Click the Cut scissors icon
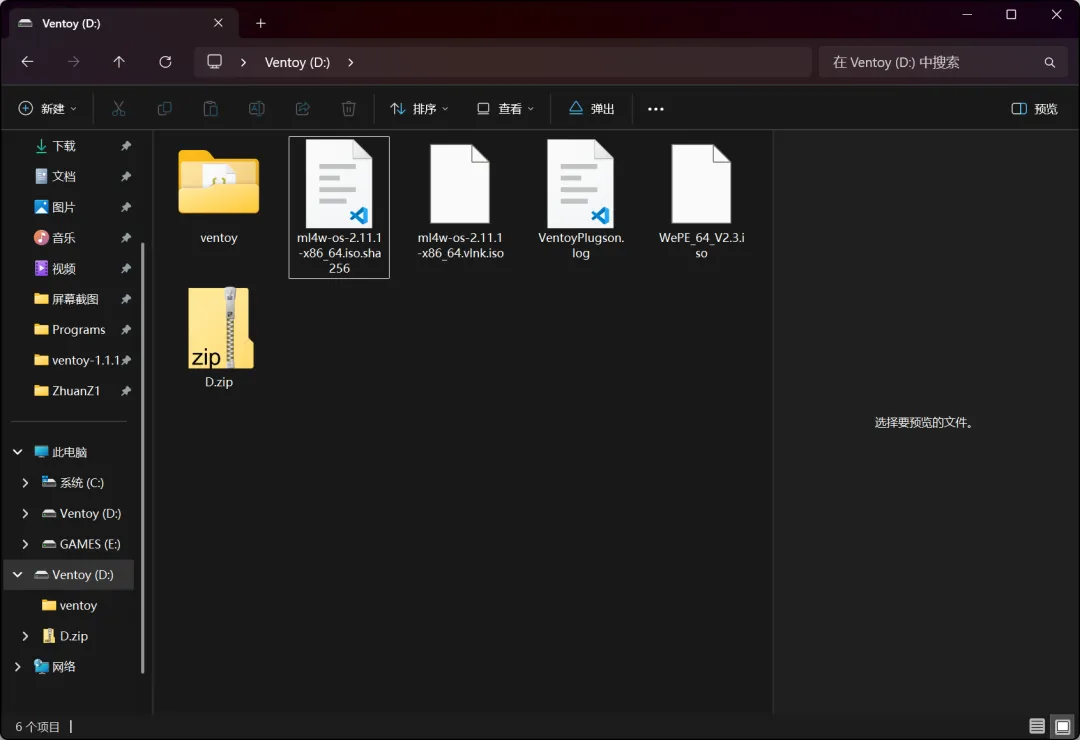Image resolution: width=1080 pixels, height=740 pixels. point(118,108)
